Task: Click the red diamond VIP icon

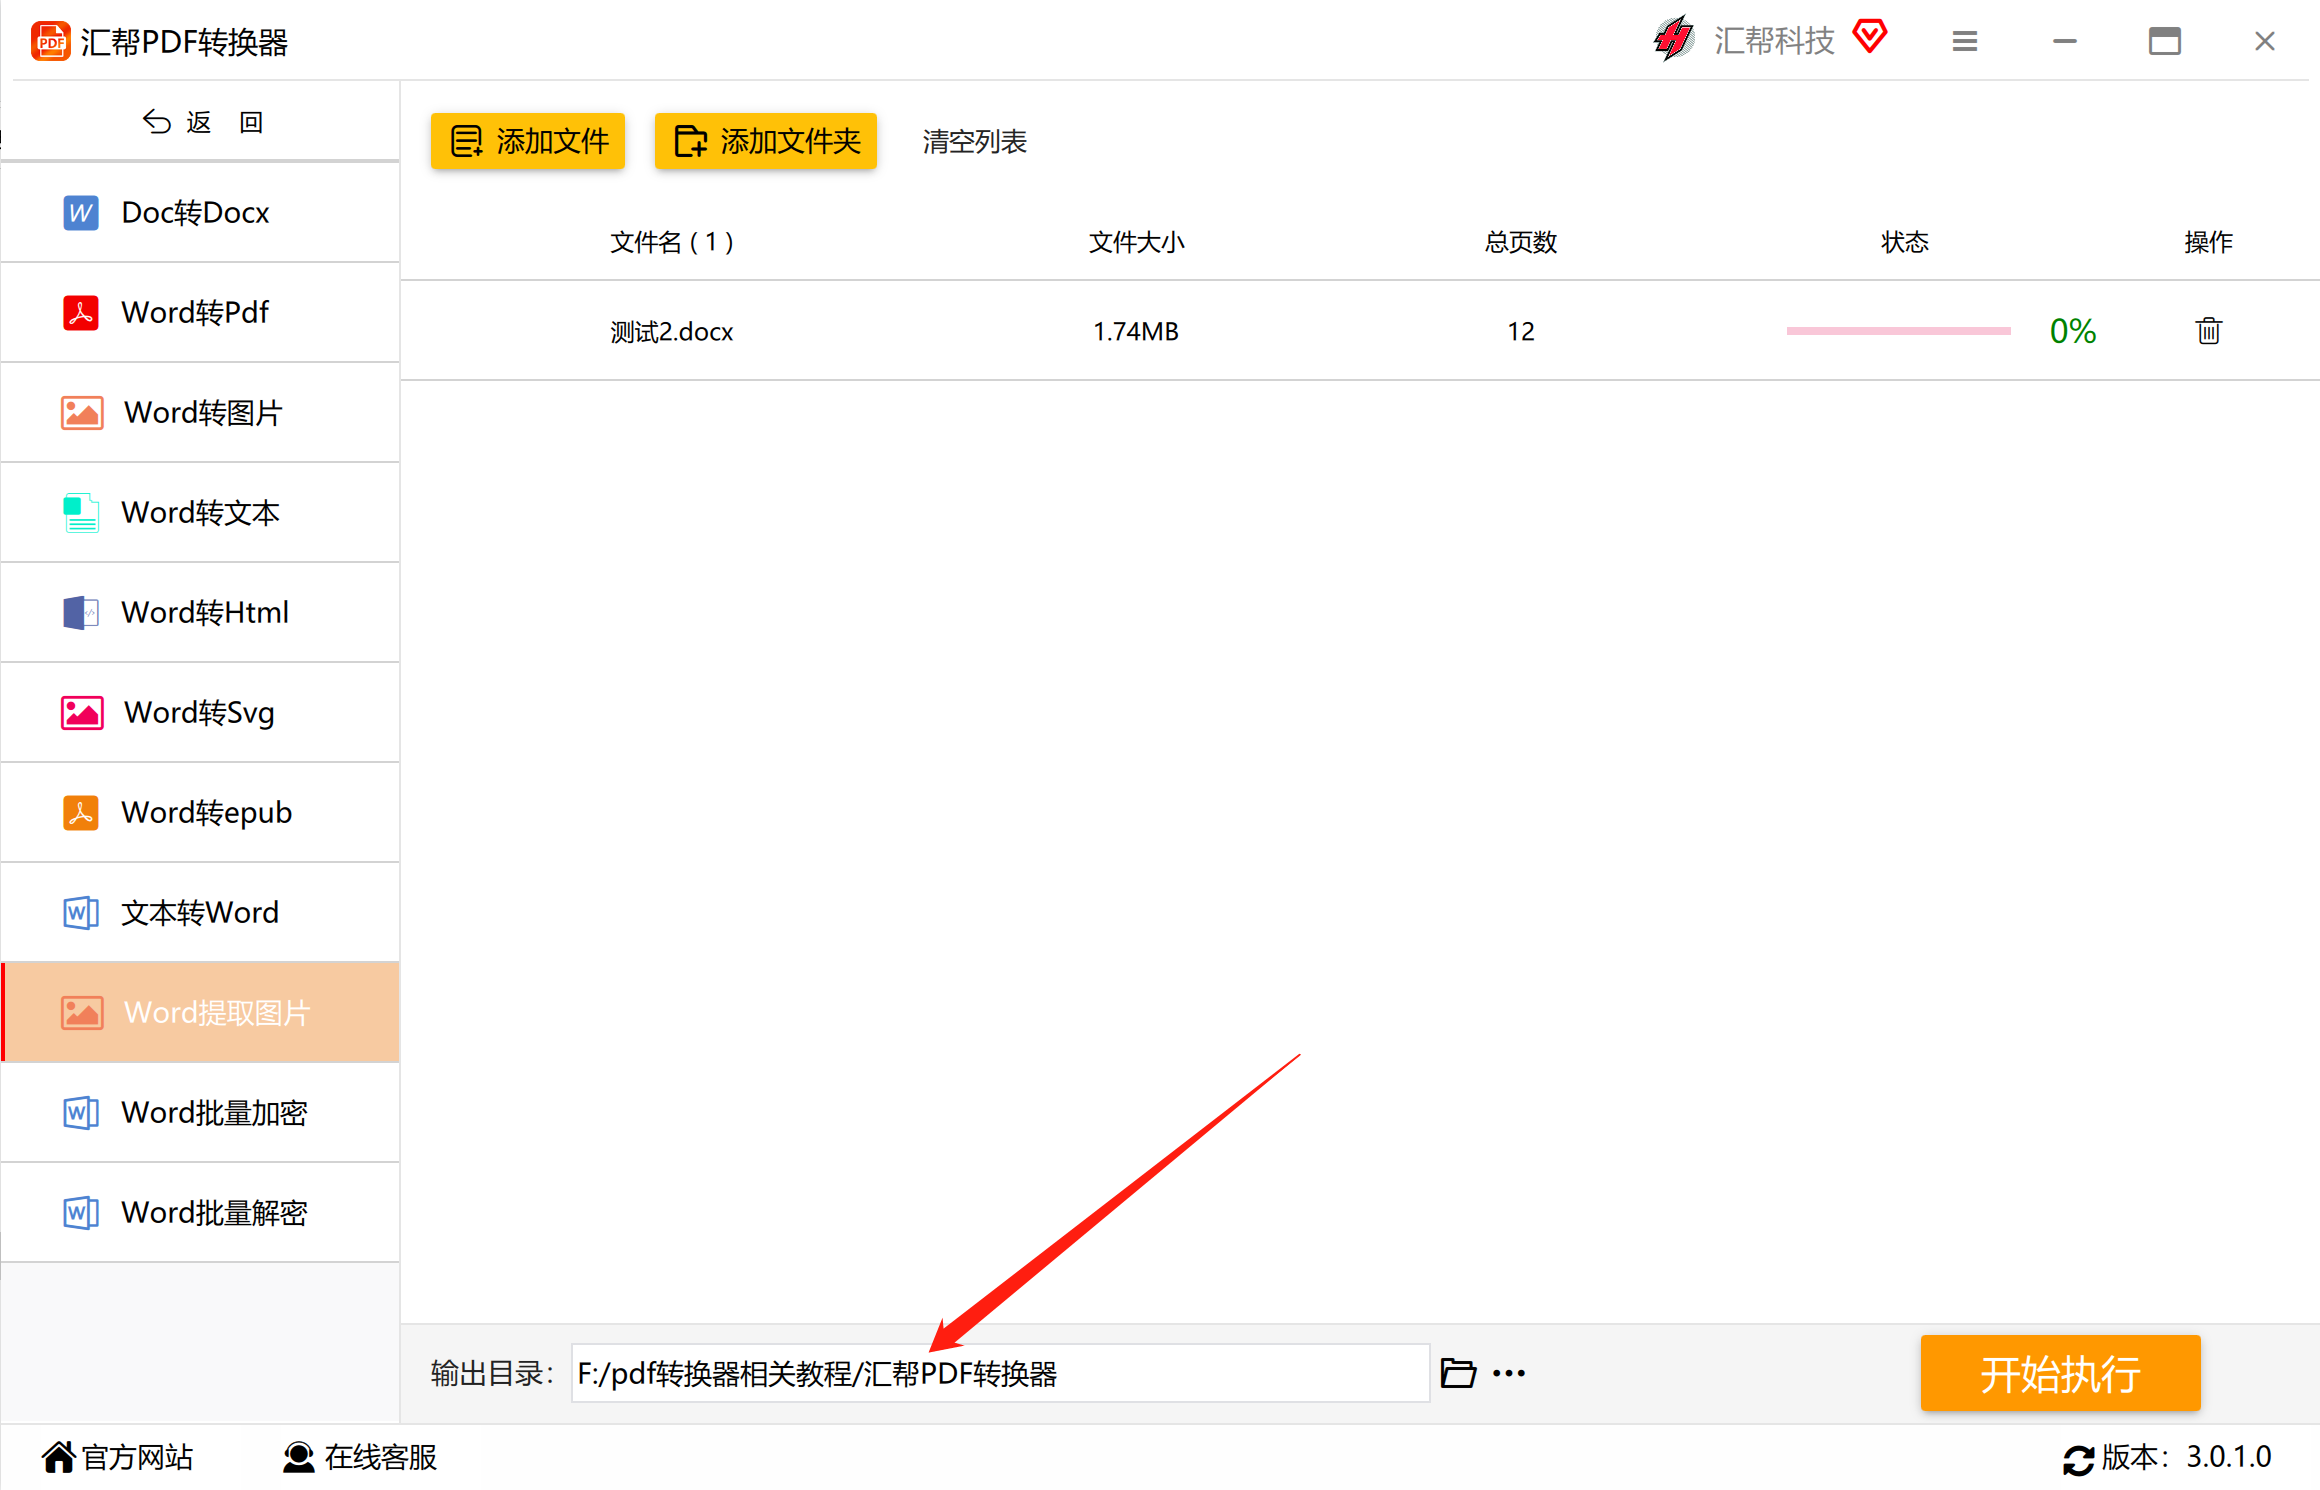Action: 1869,37
